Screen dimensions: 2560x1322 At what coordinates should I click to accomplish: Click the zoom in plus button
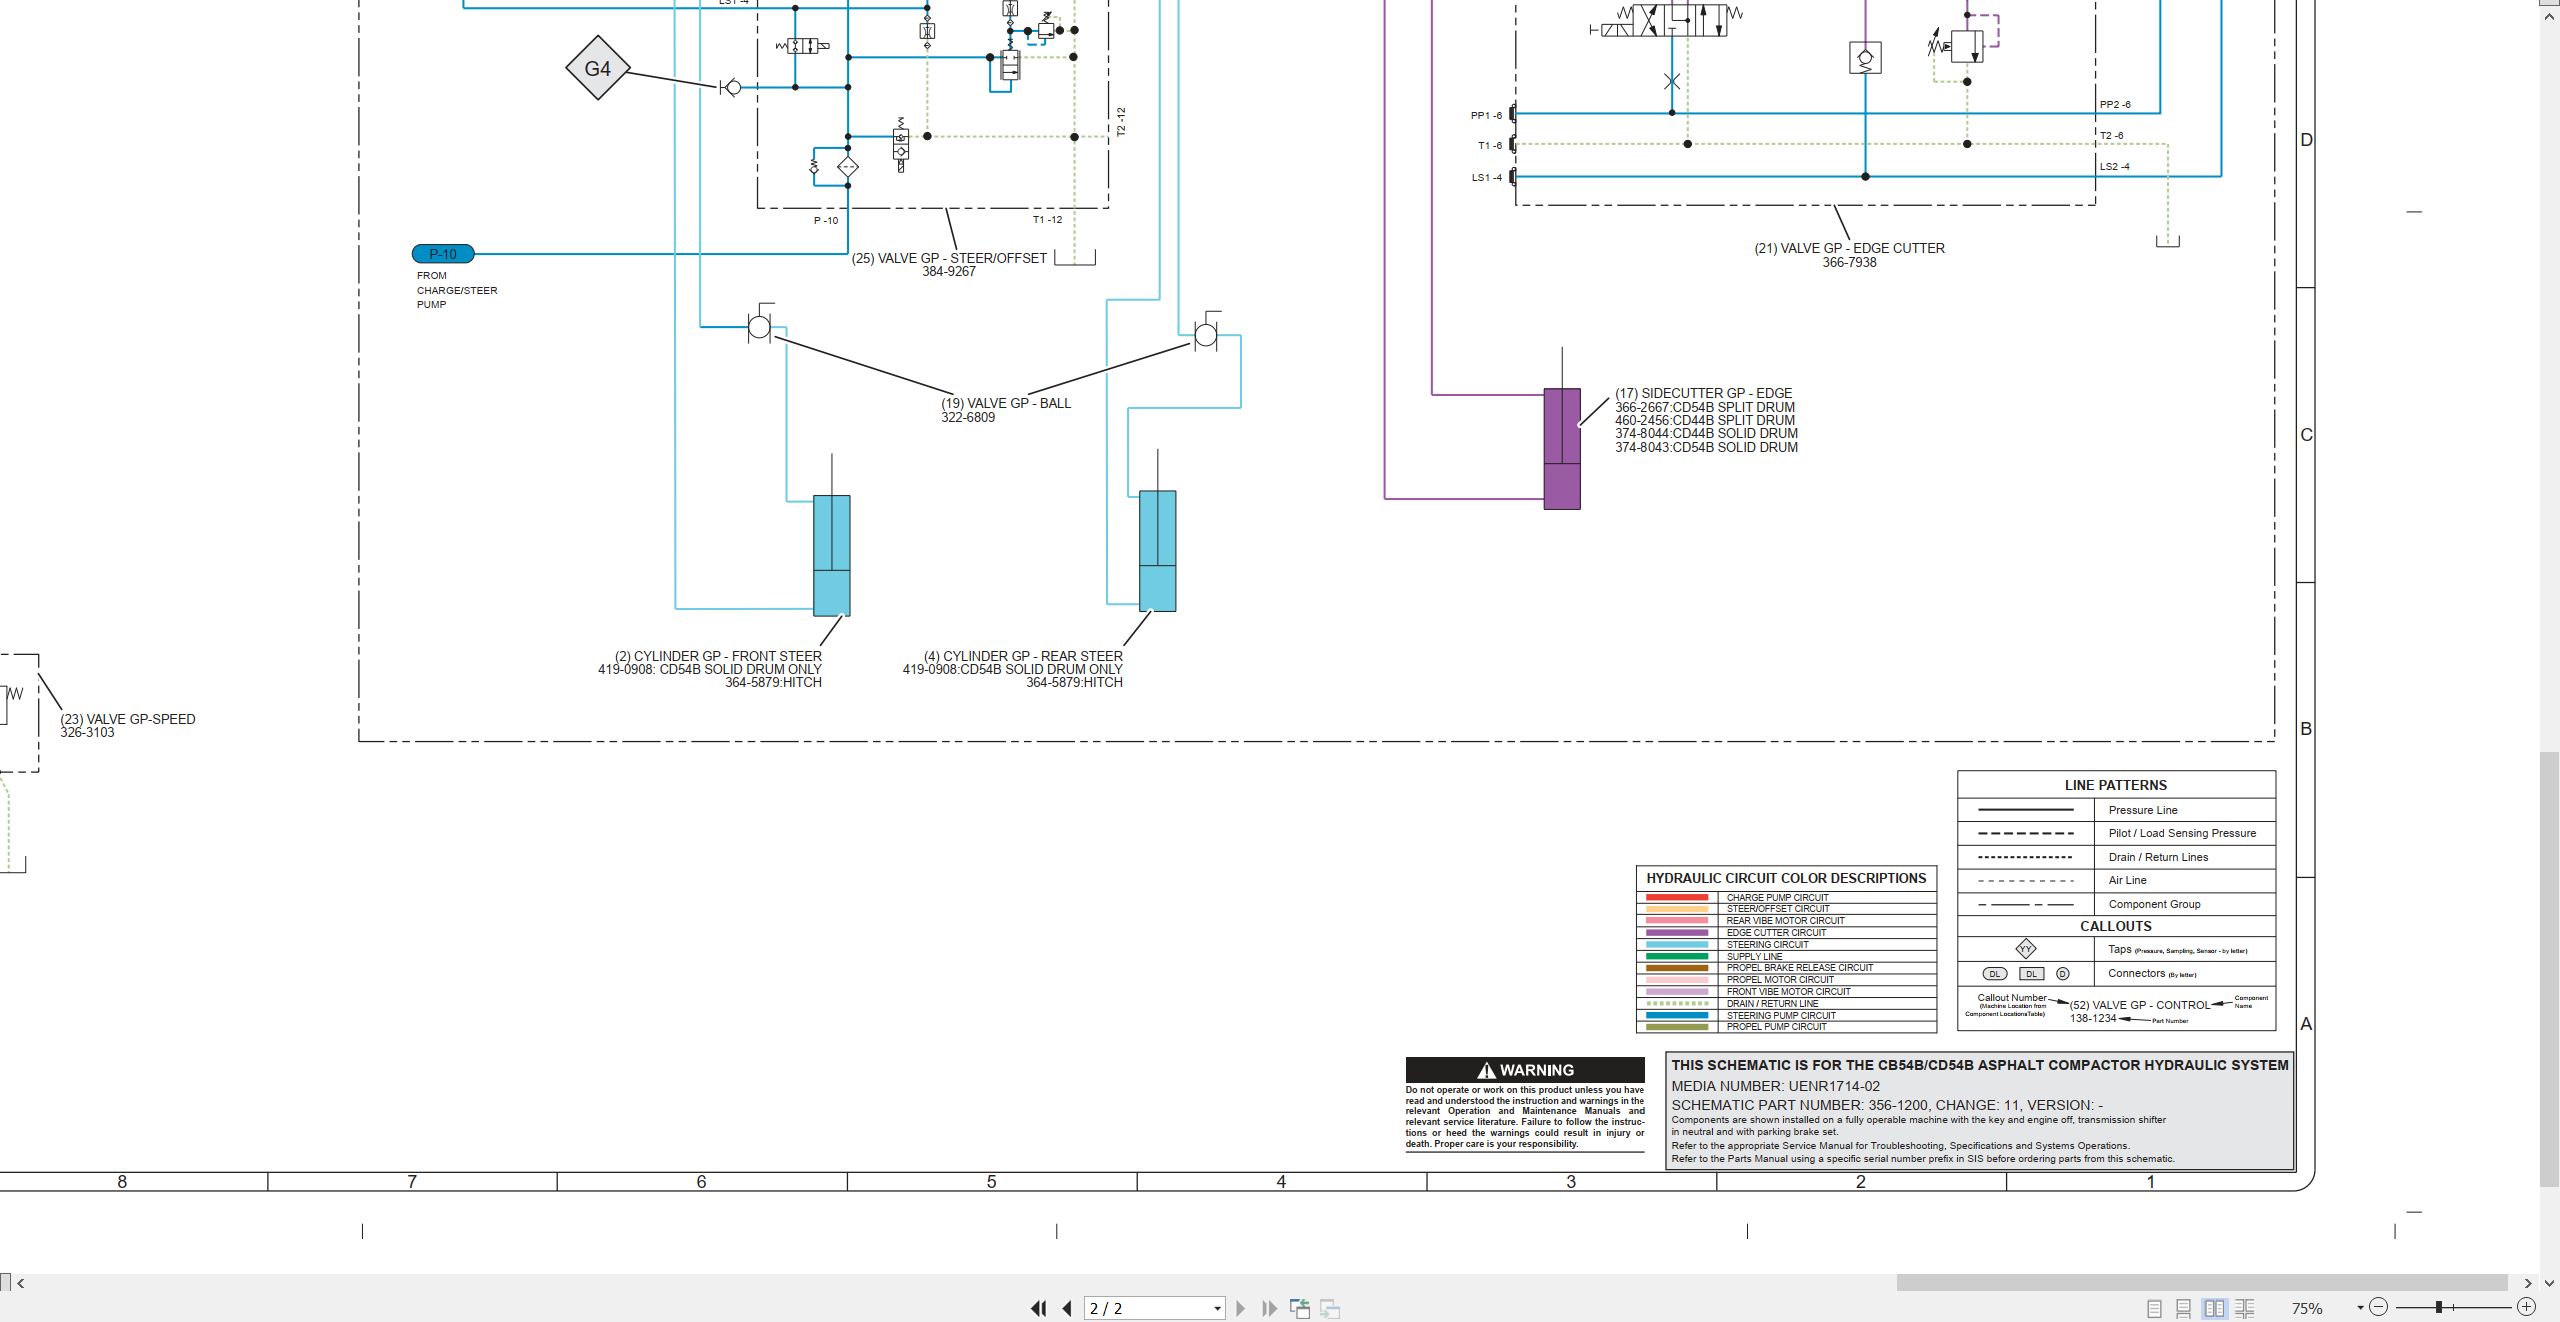coord(2526,1307)
